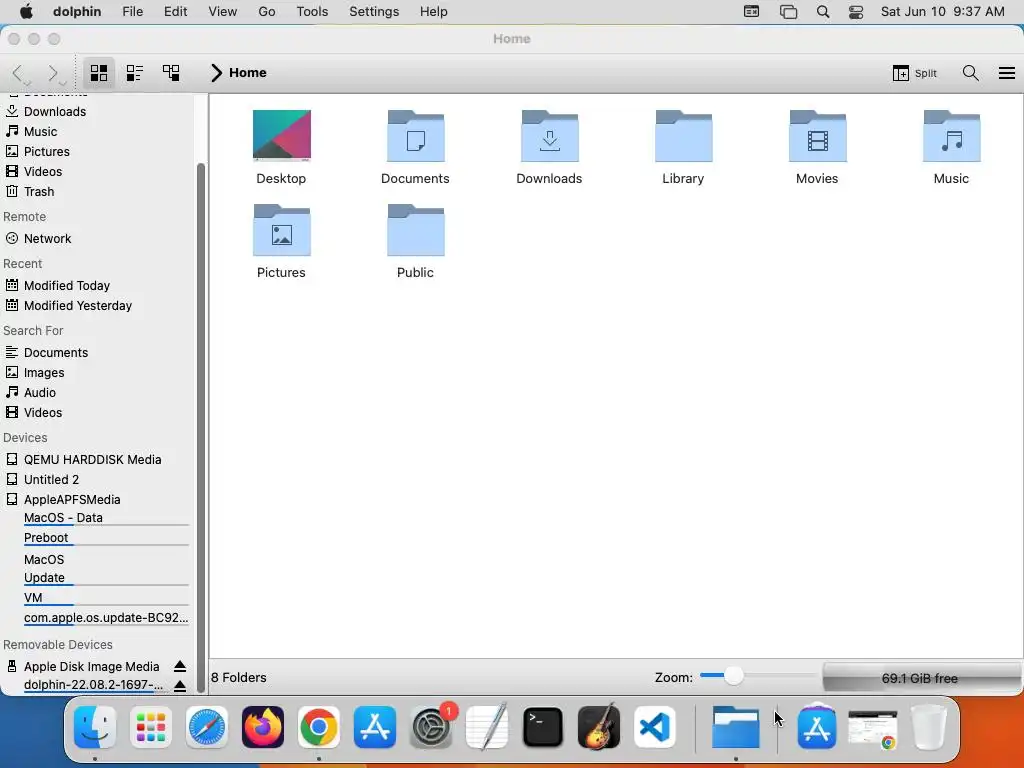Switch to Details tree view mode
The image size is (1024, 768).
[x=171, y=72]
